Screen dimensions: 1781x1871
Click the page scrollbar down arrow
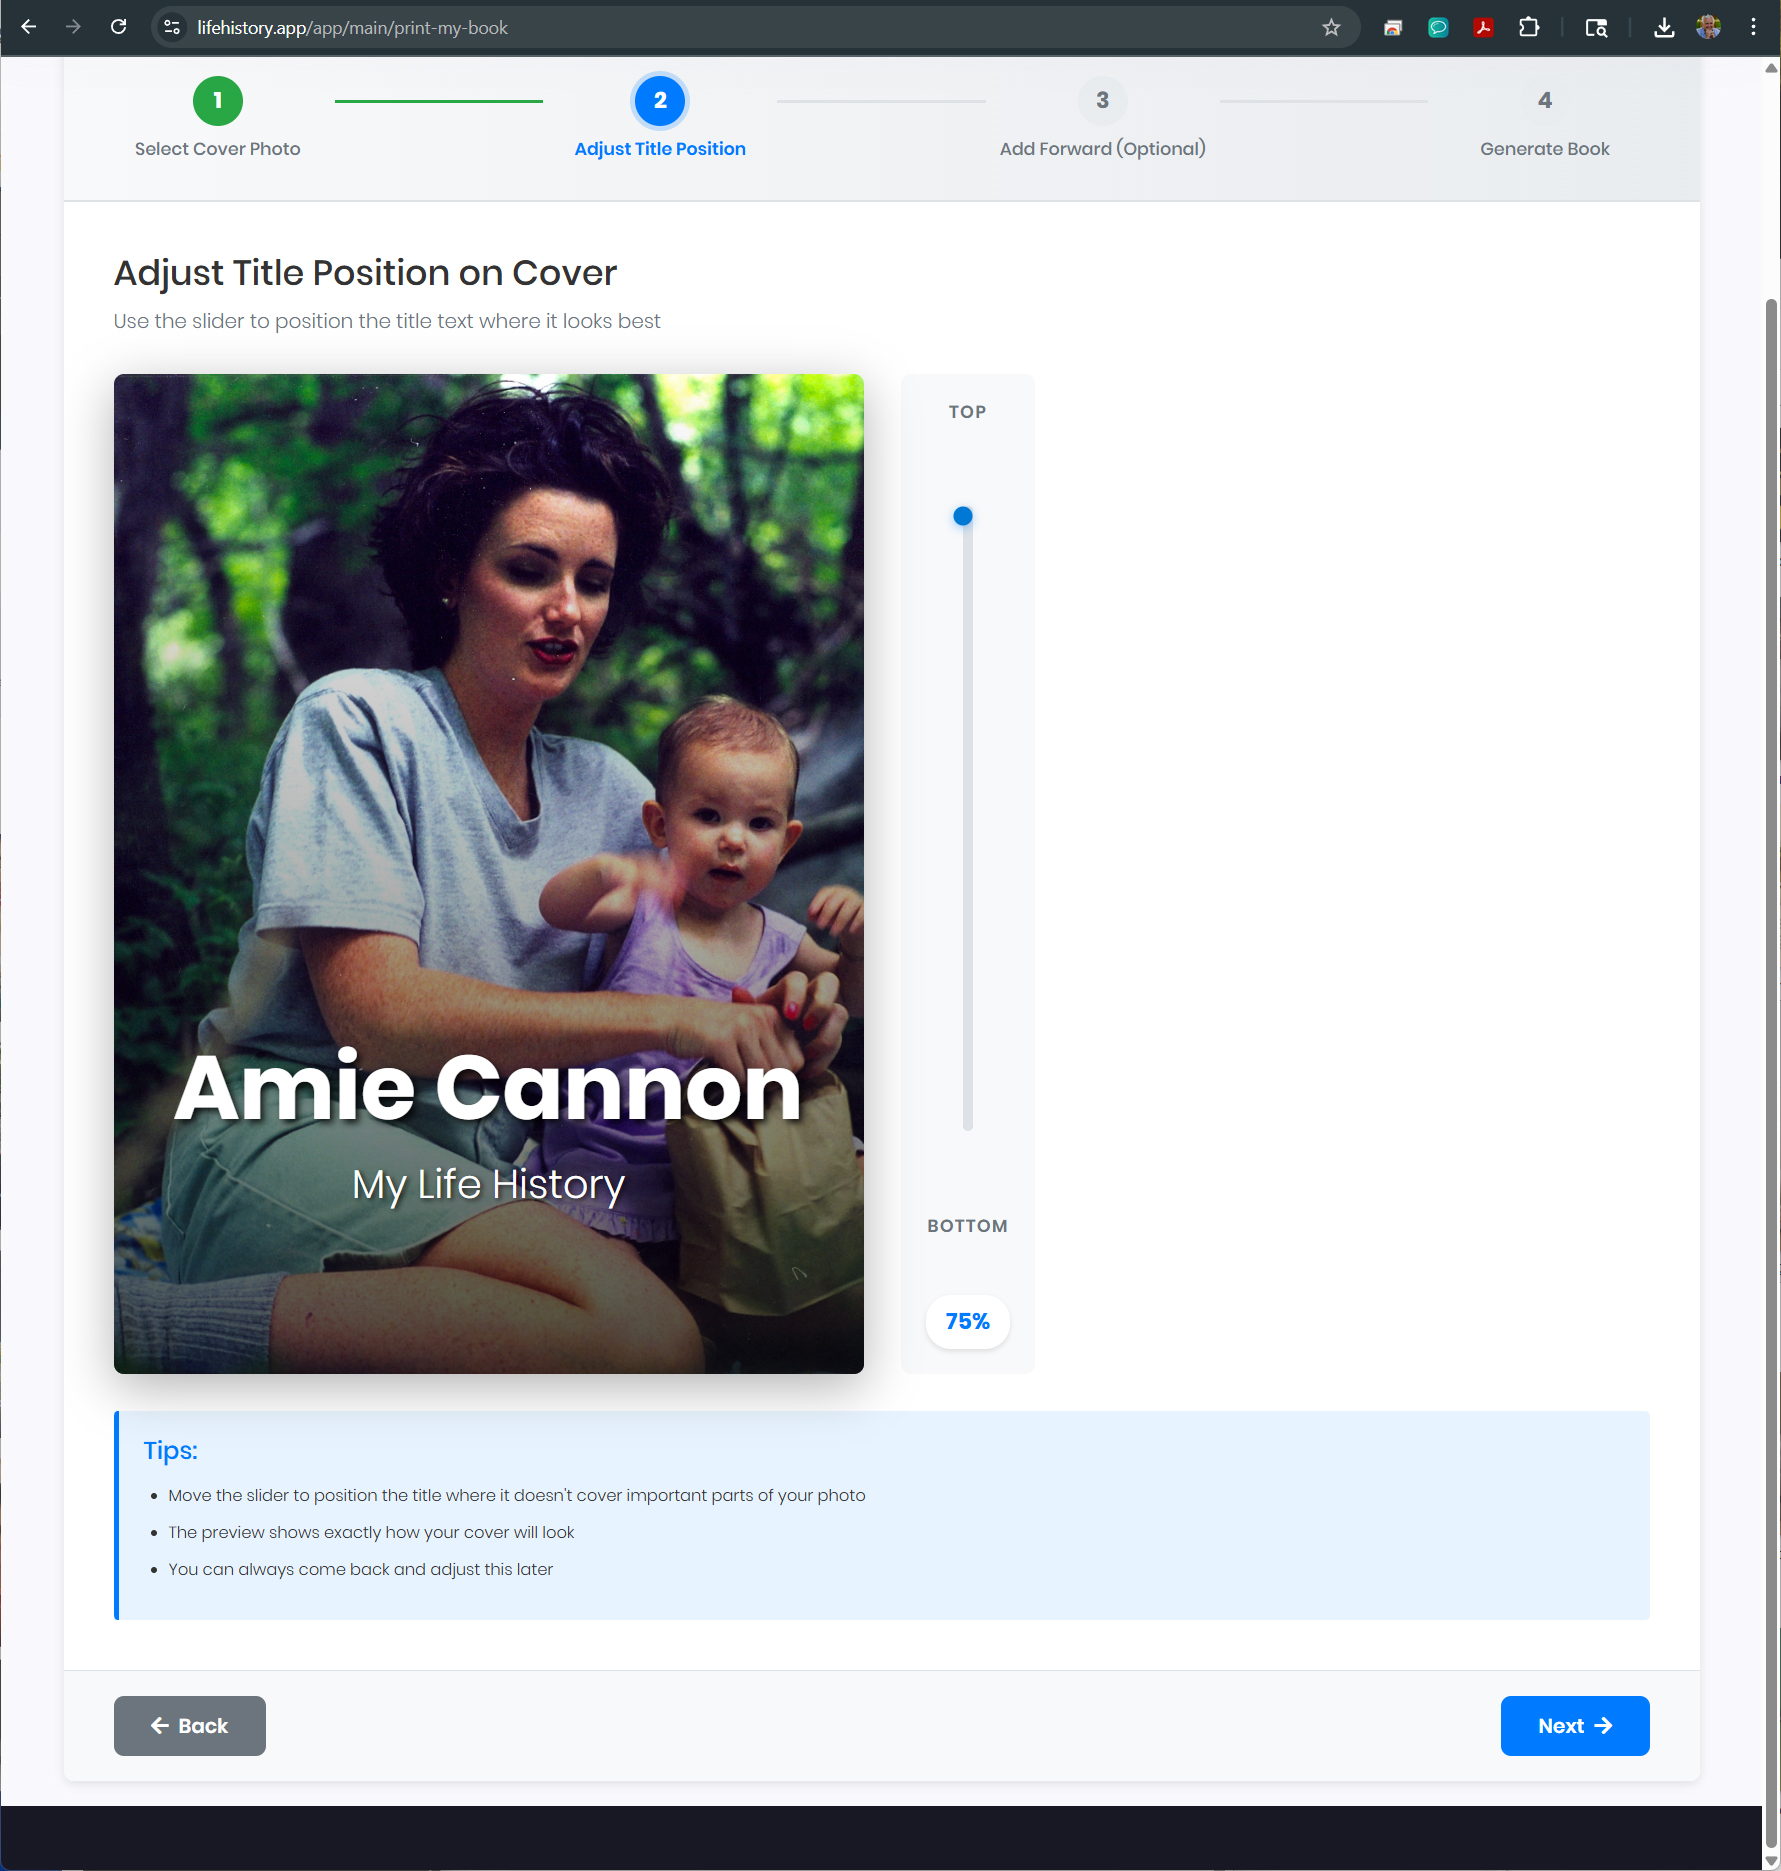pos(1771,1860)
